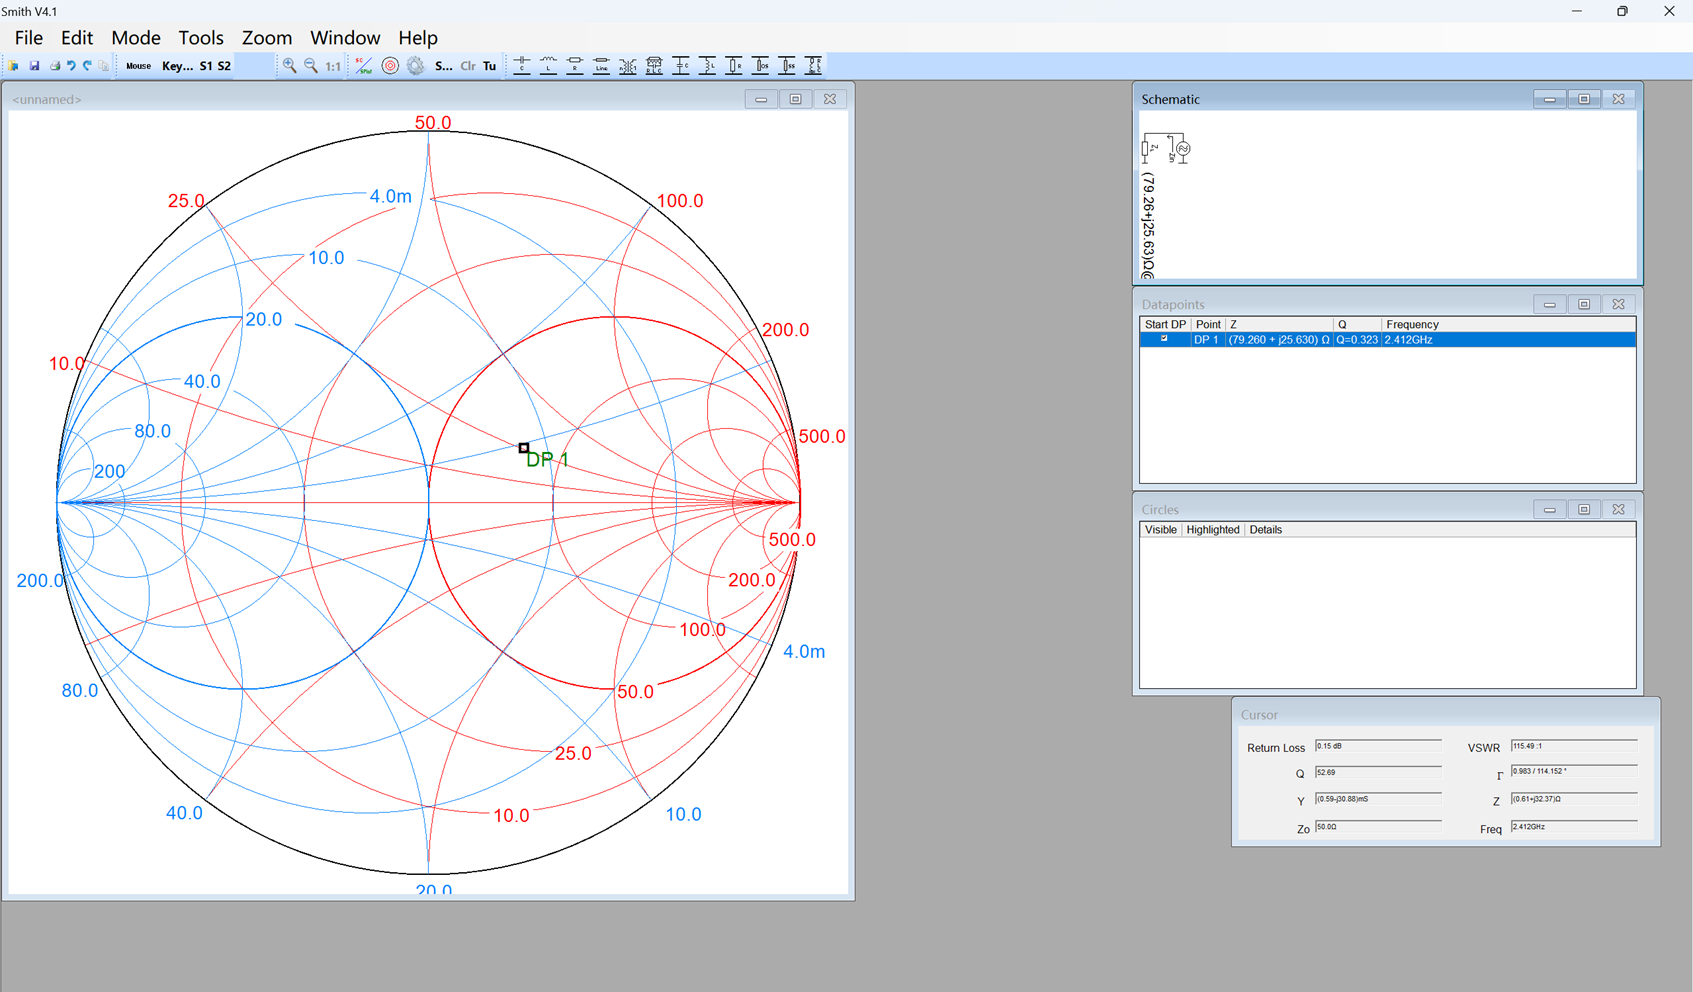This screenshot has width=1693, height=992.
Task: Click the cursor Y admittance field
Action: click(x=1378, y=800)
